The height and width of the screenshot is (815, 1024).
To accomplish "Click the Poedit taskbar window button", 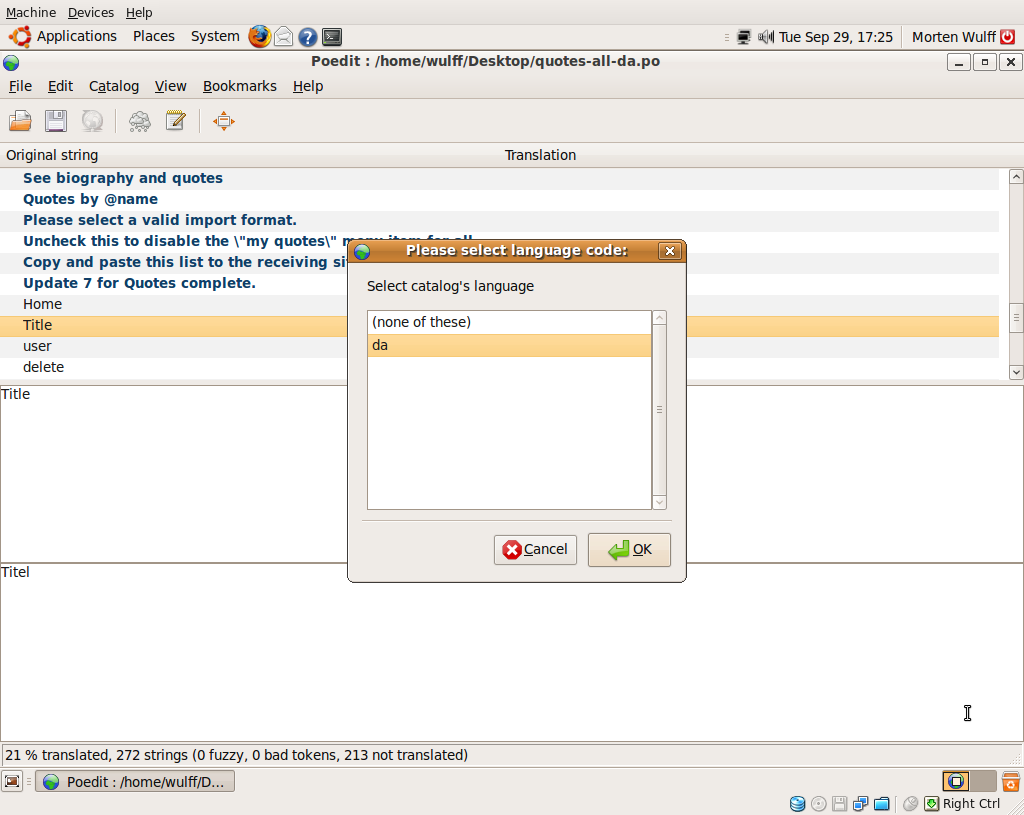I will 135,782.
